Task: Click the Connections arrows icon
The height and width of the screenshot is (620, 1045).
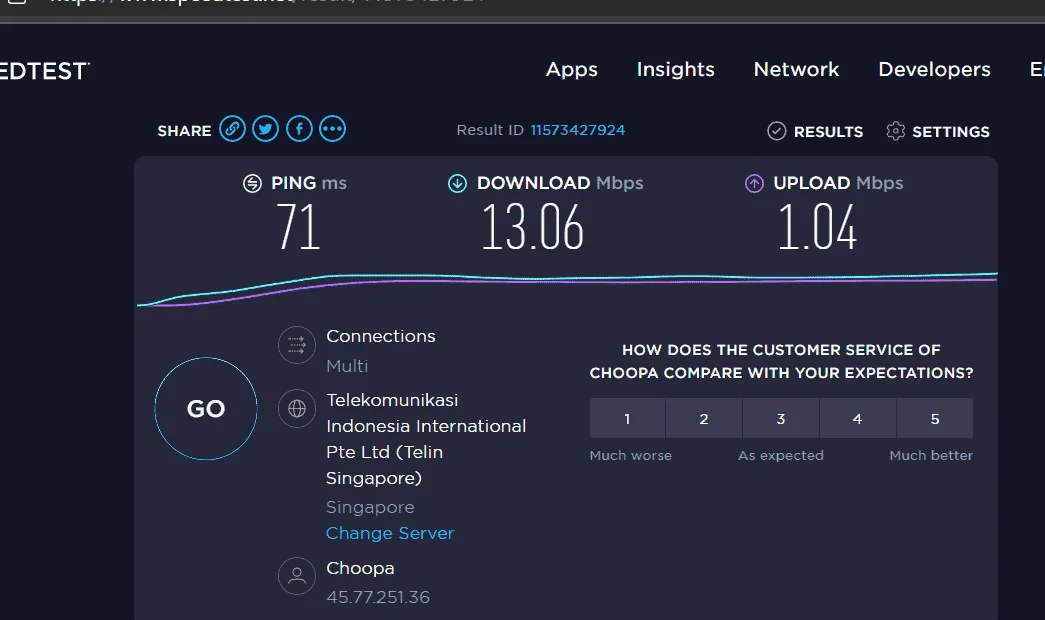Action: click(x=297, y=345)
